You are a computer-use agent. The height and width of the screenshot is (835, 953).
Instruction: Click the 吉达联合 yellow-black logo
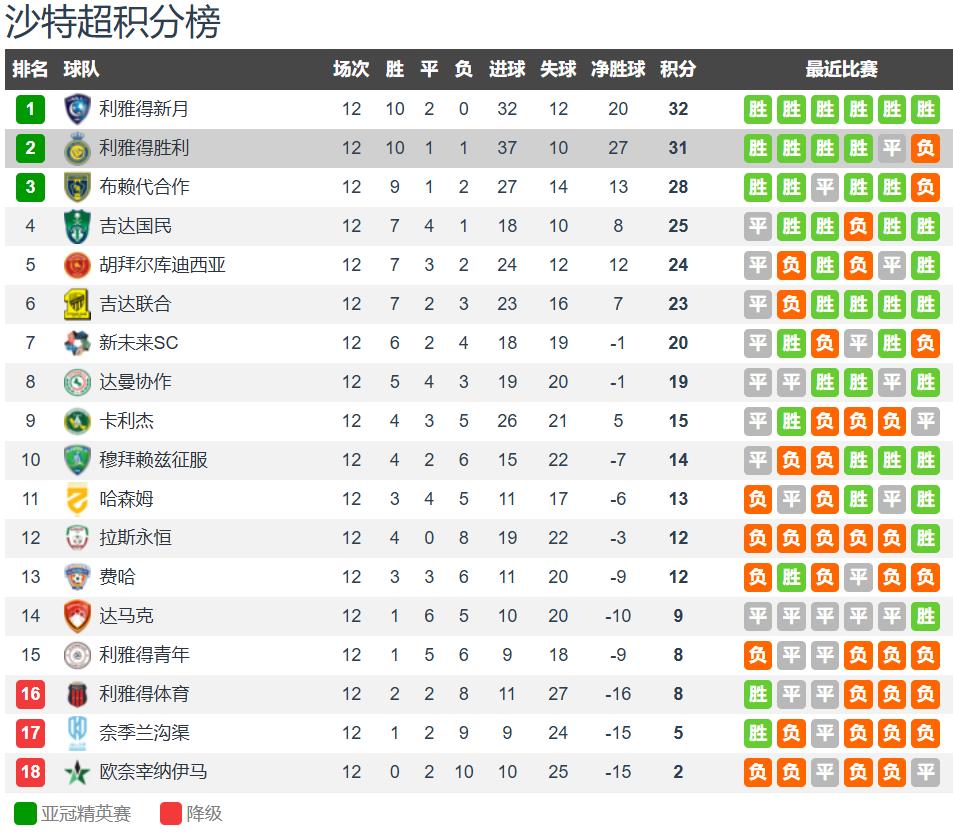click(77, 304)
